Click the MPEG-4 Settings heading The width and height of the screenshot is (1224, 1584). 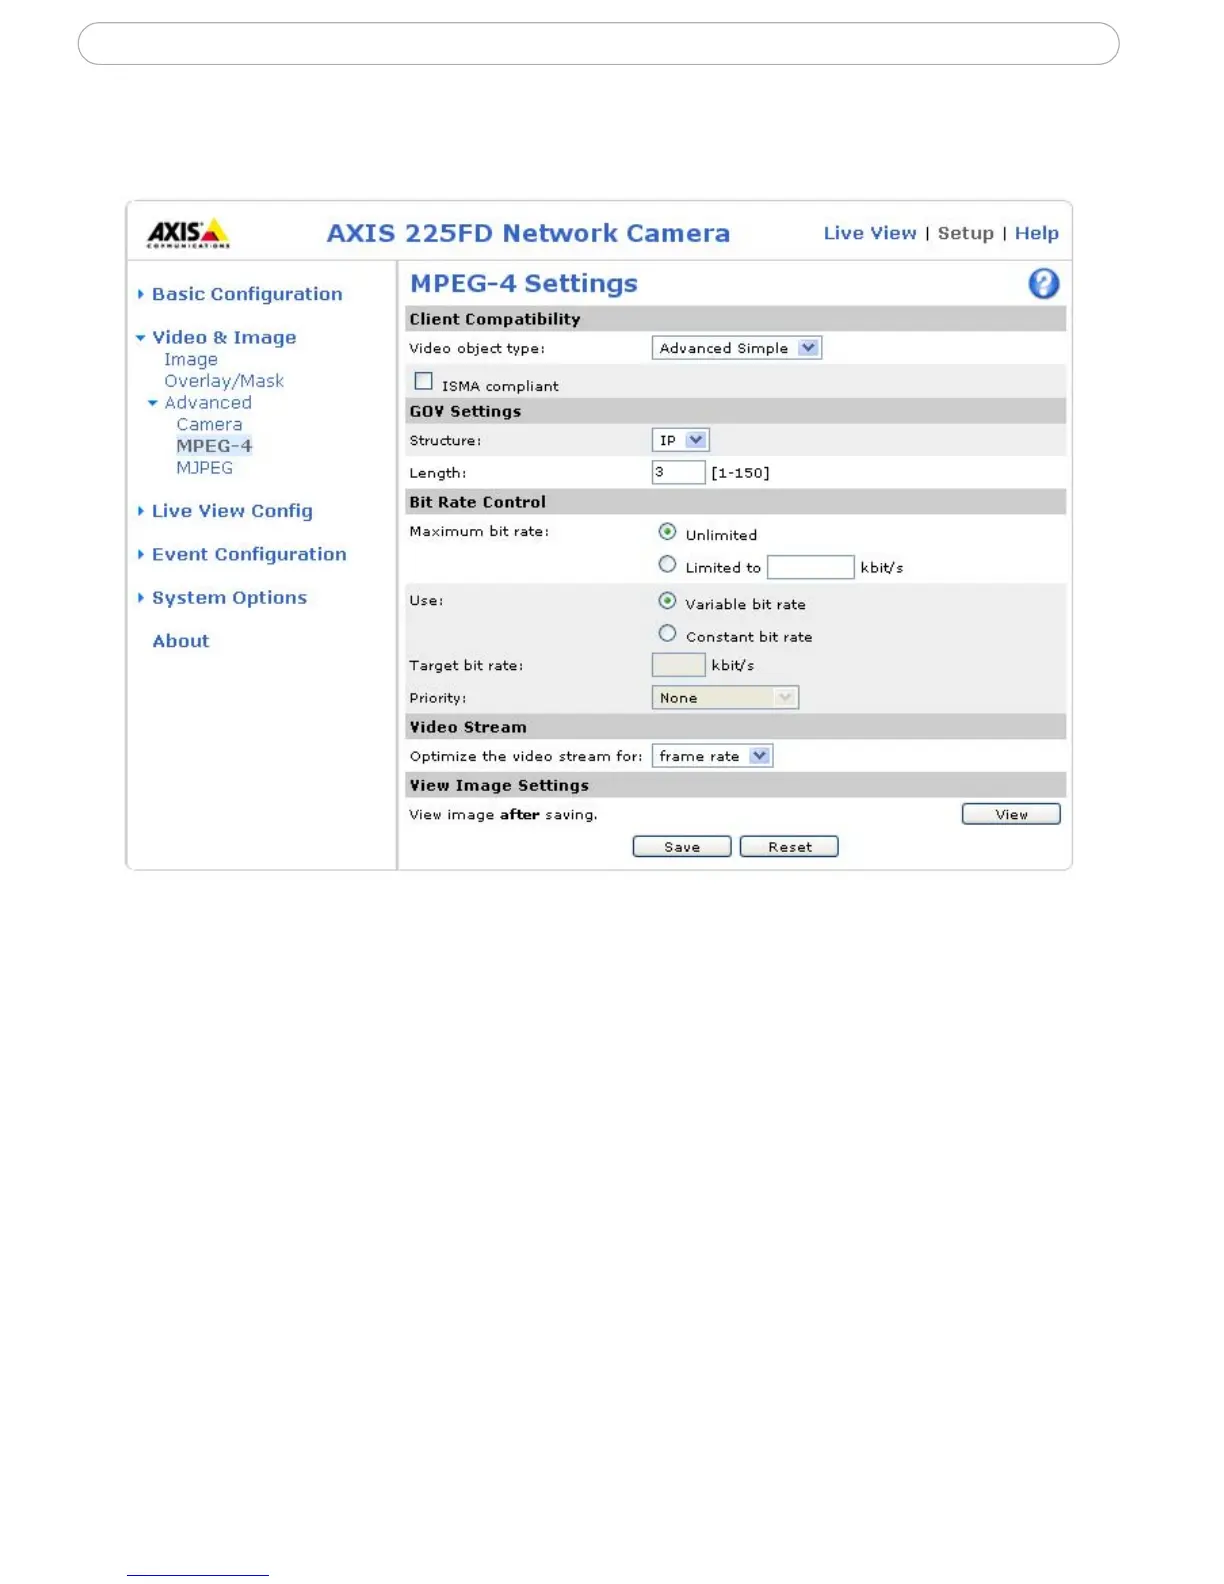pyautogui.click(x=524, y=284)
